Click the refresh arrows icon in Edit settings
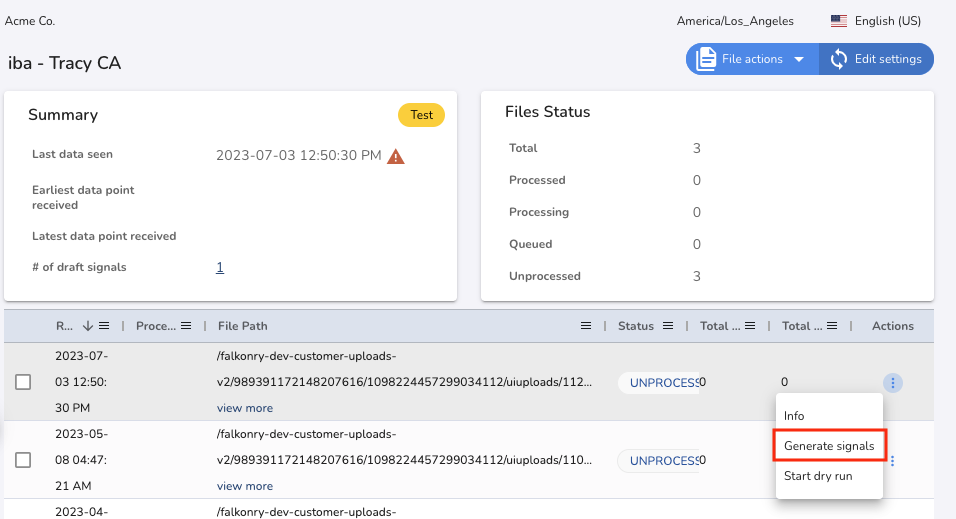Image resolution: width=956 pixels, height=519 pixels. tap(838, 59)
